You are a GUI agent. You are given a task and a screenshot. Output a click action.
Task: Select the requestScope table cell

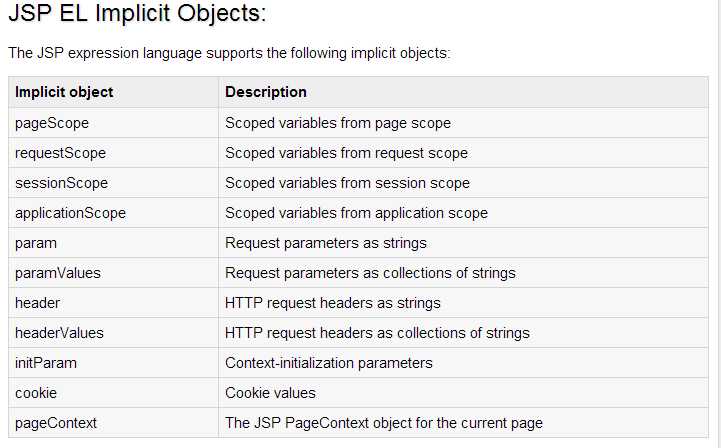coord(60,153)
